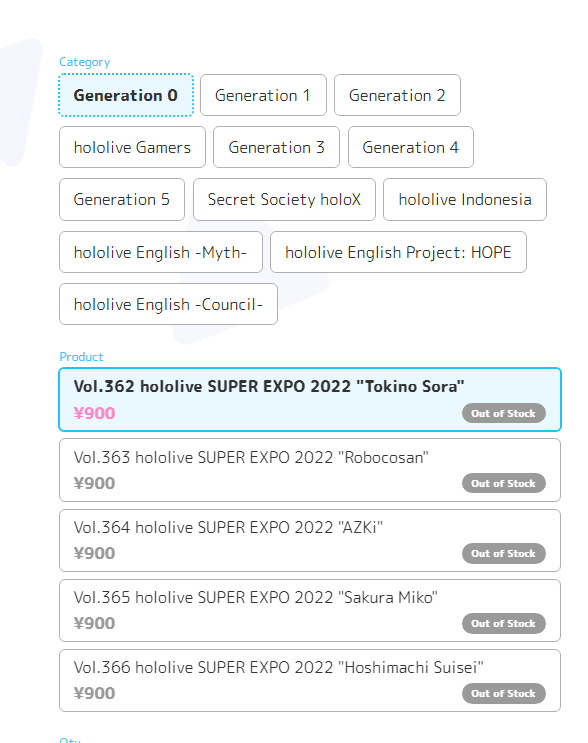Choose Generation 4 category
This screenshot has width=588, height=743.
411,147
